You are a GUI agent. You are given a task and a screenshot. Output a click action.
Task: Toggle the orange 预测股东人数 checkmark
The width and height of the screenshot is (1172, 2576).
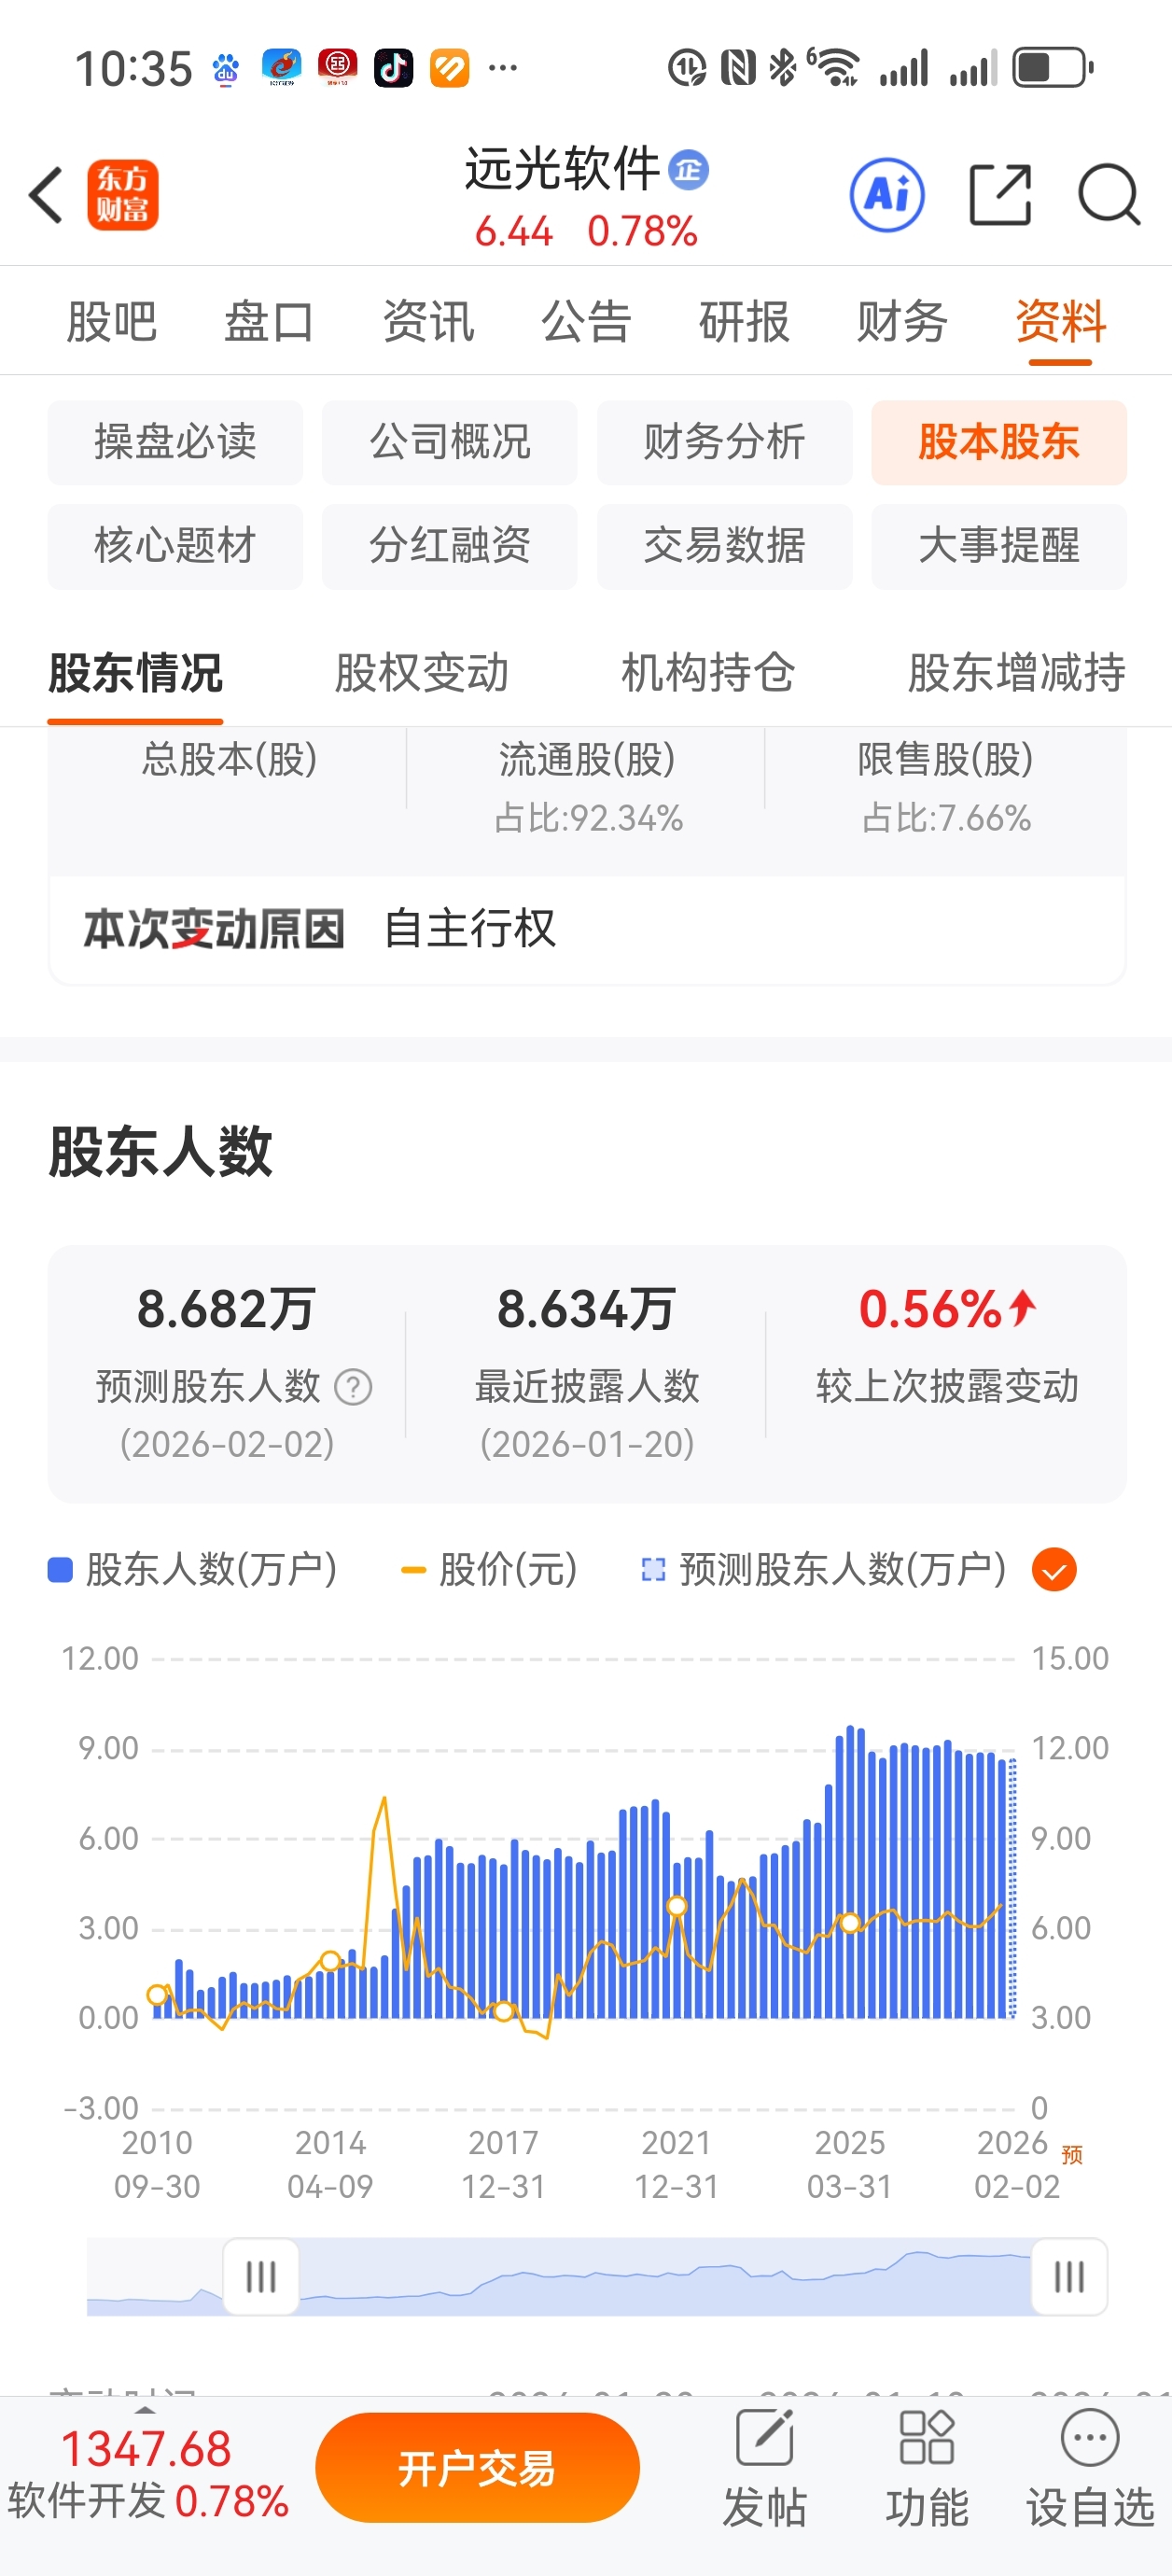coord(1054,1570)
